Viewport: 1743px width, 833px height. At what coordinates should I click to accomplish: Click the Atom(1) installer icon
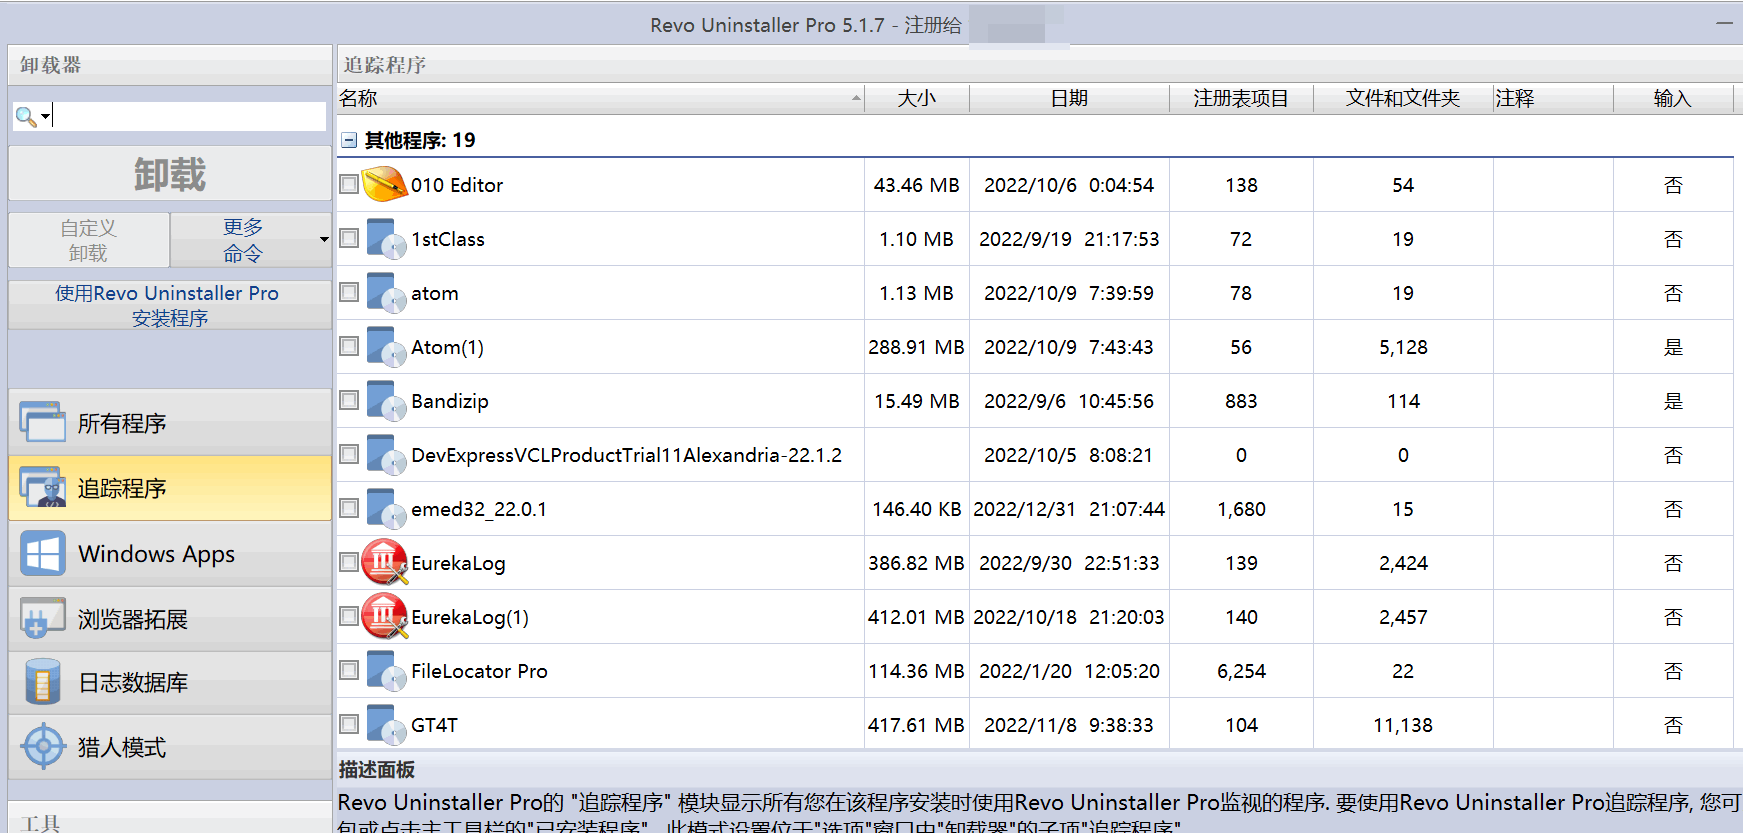(386, 347)
